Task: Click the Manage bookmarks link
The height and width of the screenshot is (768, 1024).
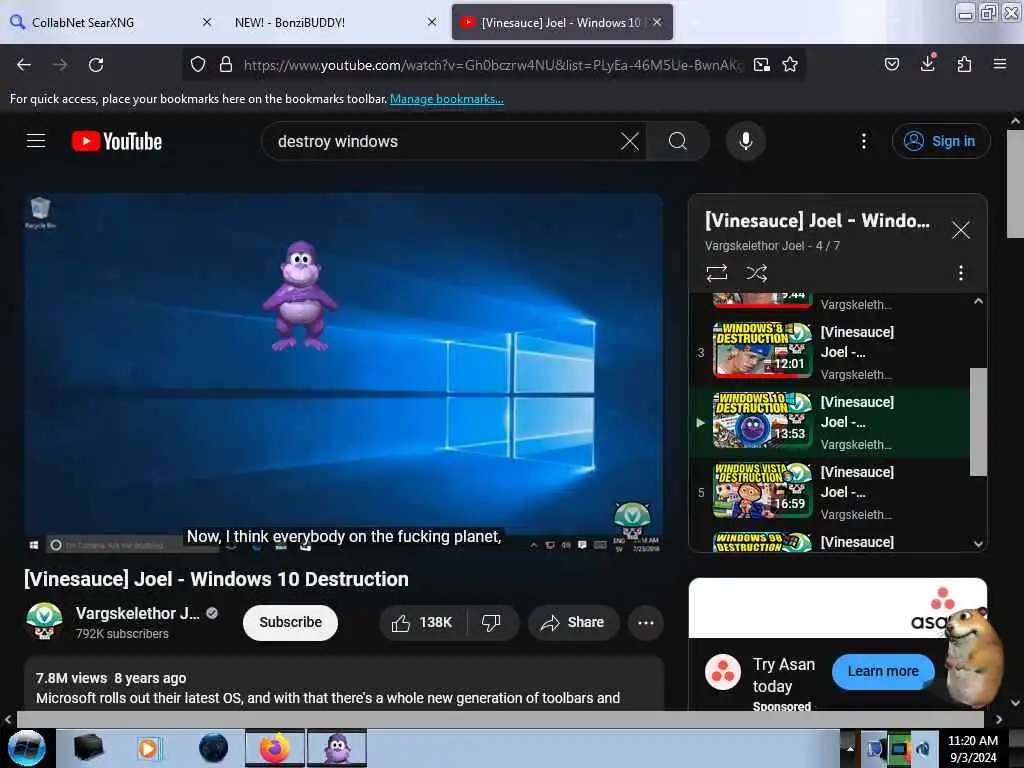Action: (x=447, y=99)
